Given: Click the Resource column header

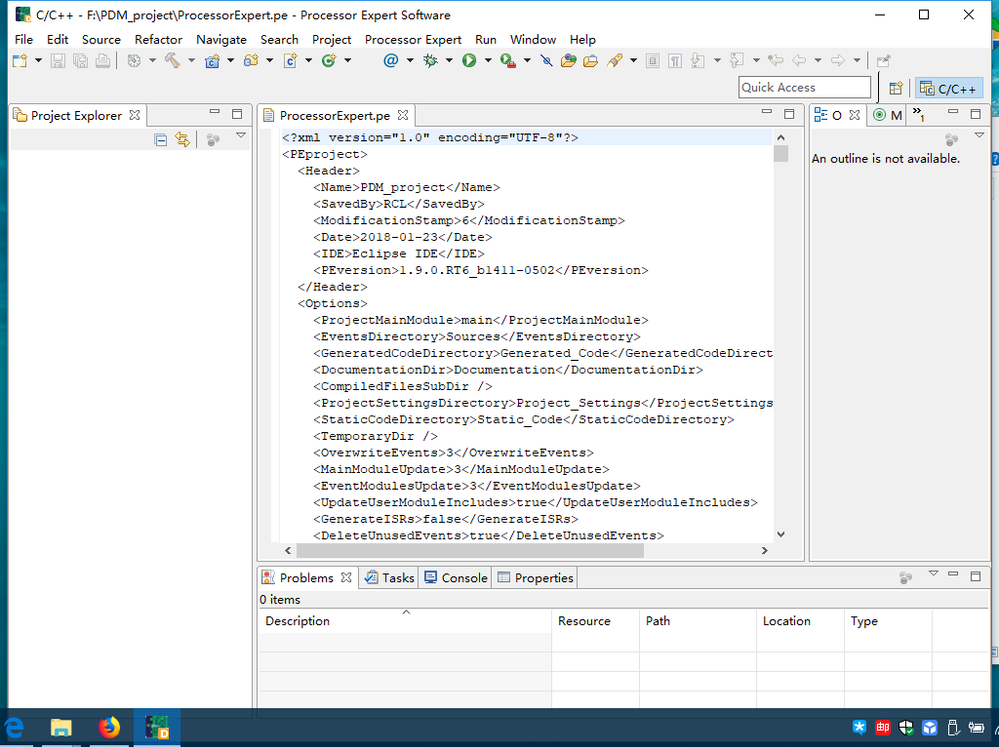Looking at the screenshot, I should [595, 621].
